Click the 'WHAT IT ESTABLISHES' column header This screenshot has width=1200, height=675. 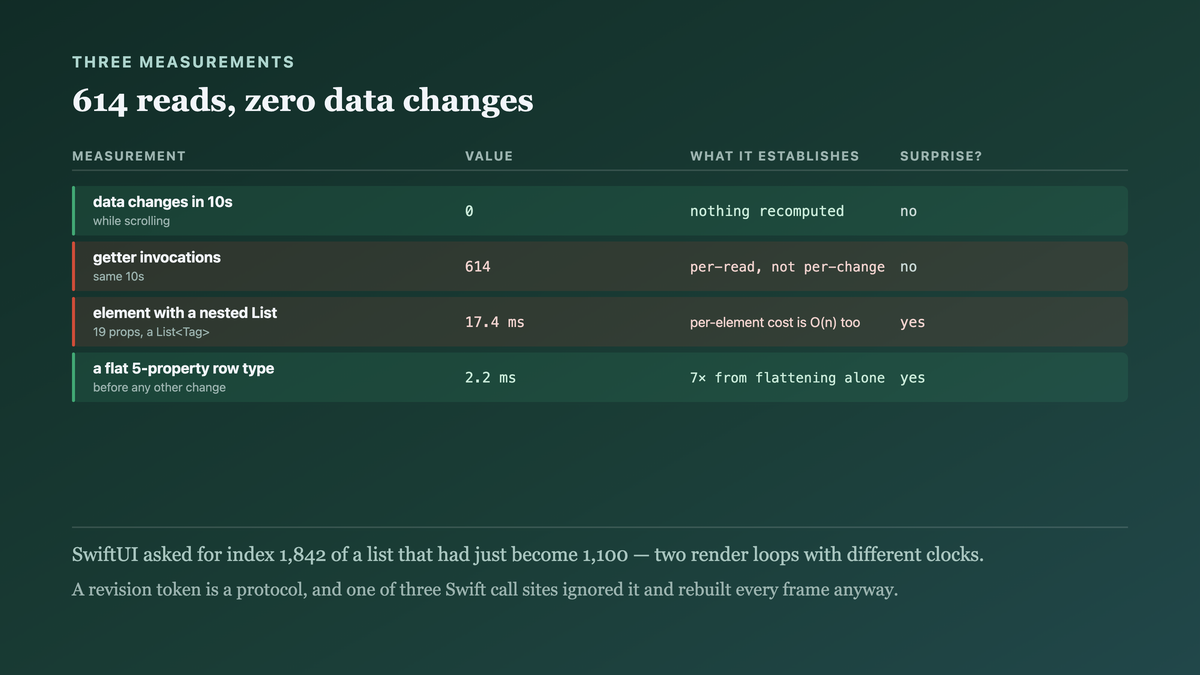click(x=775, y=156)
